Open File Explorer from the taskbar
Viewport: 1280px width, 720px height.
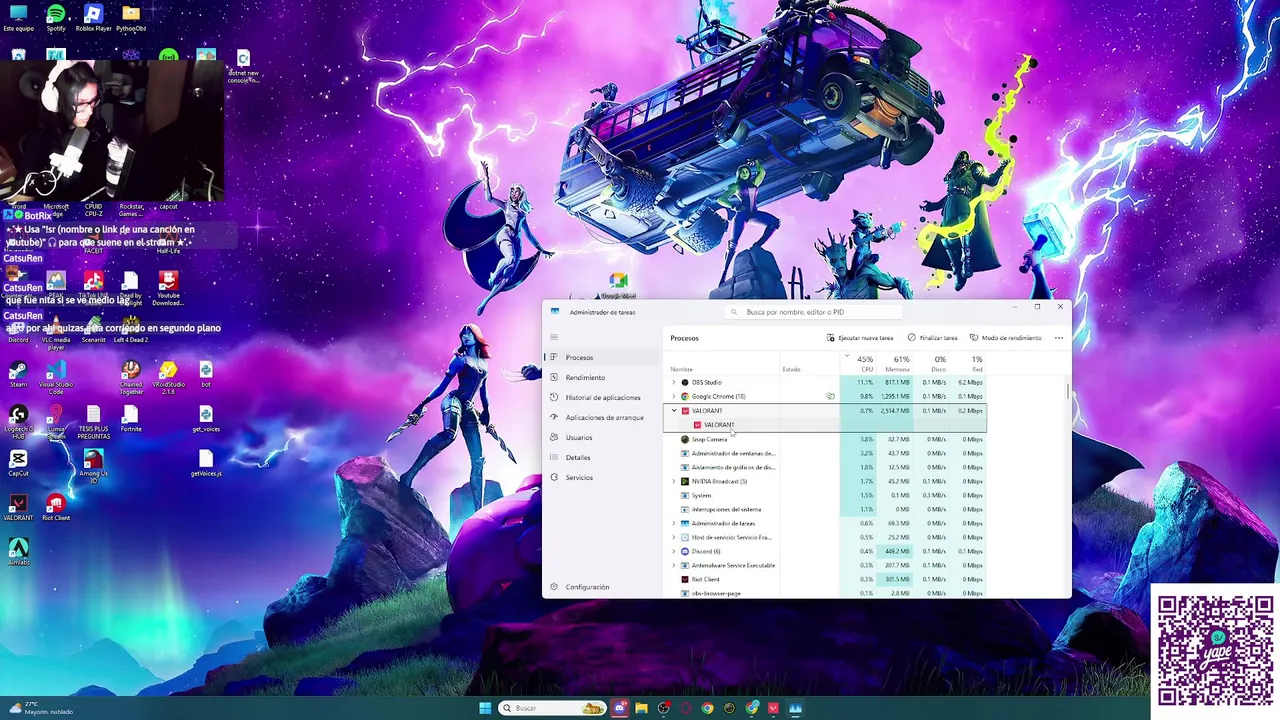point(641,708)
